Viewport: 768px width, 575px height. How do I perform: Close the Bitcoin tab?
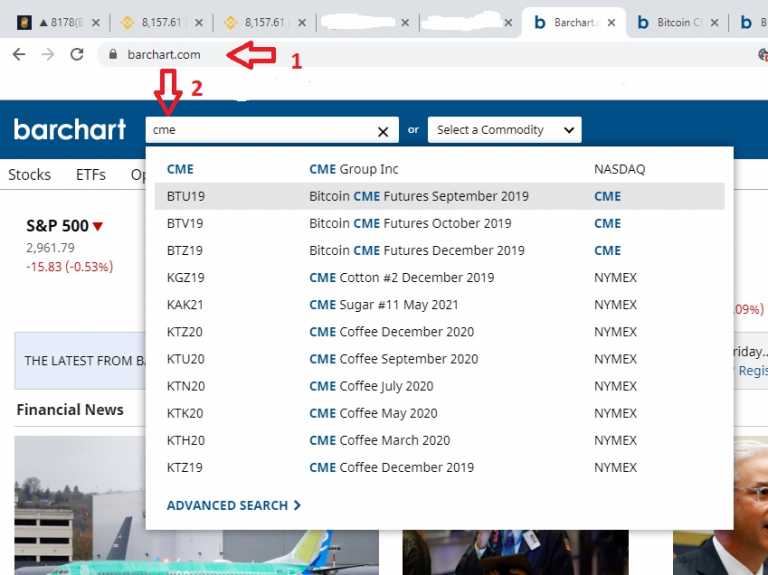[715, 23]
